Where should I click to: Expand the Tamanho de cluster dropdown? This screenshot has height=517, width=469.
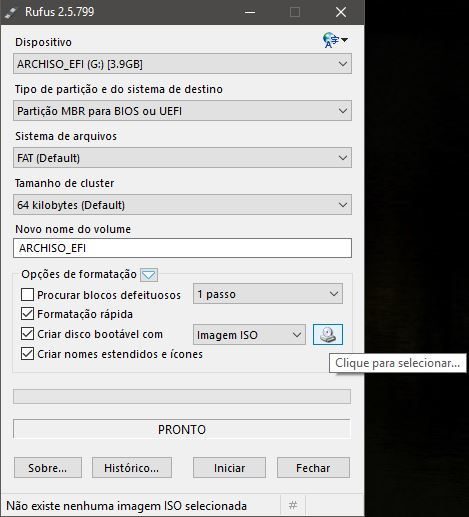(182, 205)
